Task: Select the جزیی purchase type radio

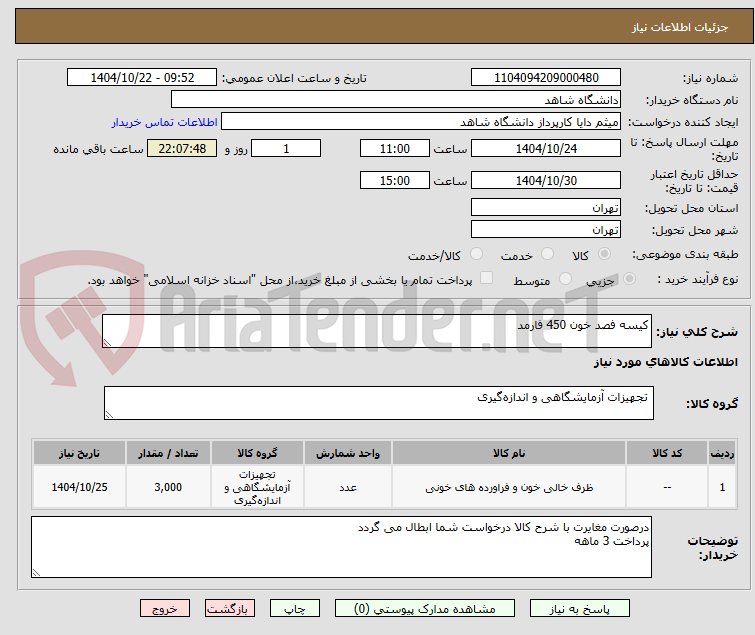Action: point(629,279)
